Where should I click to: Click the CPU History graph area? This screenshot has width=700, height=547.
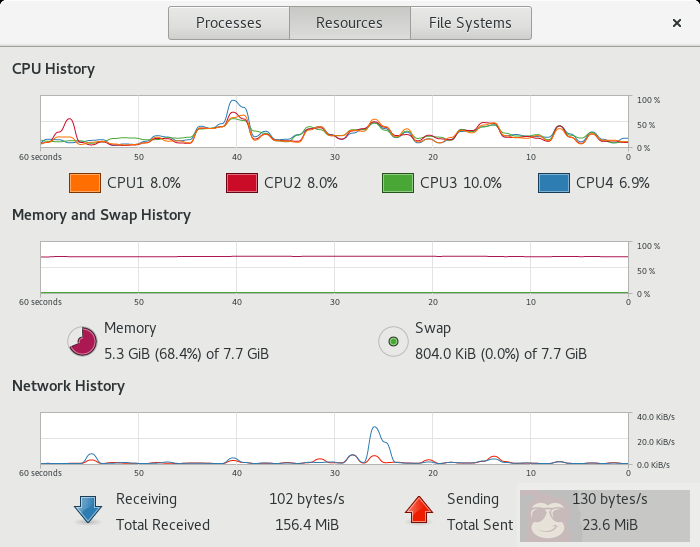tap(334, 122)
